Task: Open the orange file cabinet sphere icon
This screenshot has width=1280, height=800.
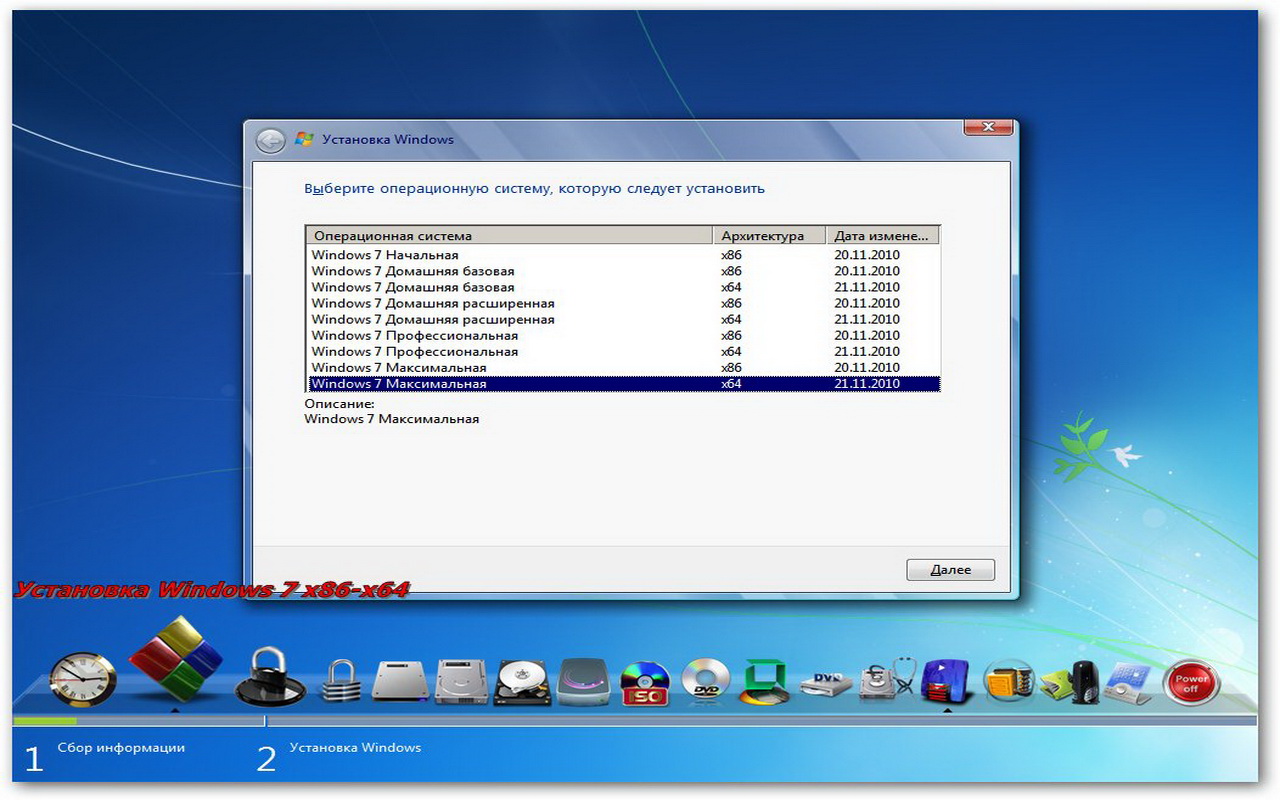Action: [1008, 681]
